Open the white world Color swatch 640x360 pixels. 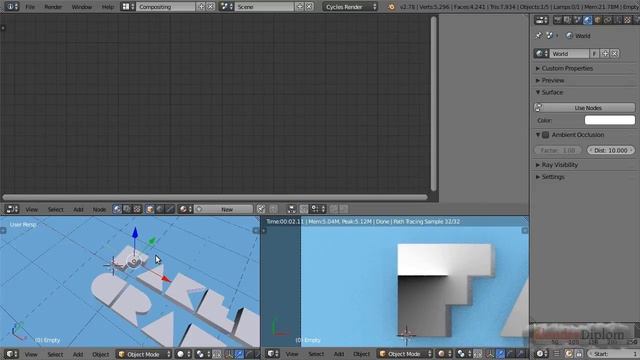coord(610,120)
